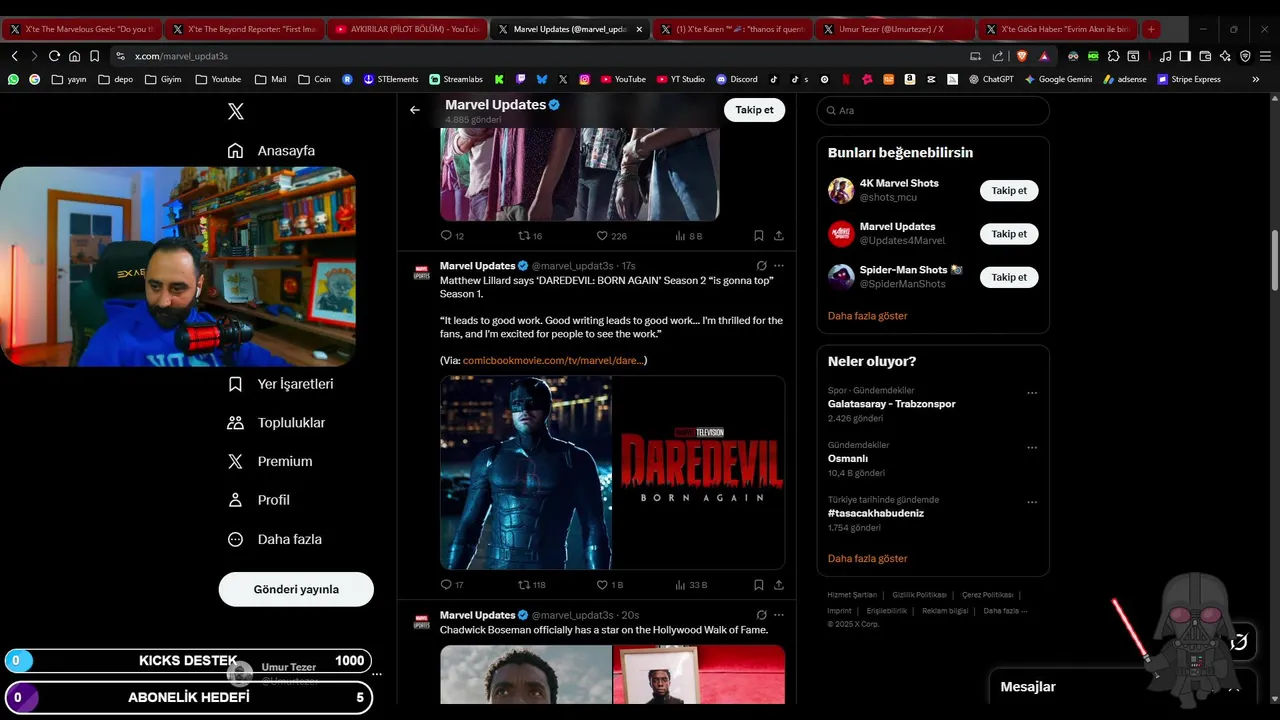Follow Marvel Updates @Updates4Marvel suggestion
The height and width of the screenshot is (720, 1280).
pos(1009,234)
